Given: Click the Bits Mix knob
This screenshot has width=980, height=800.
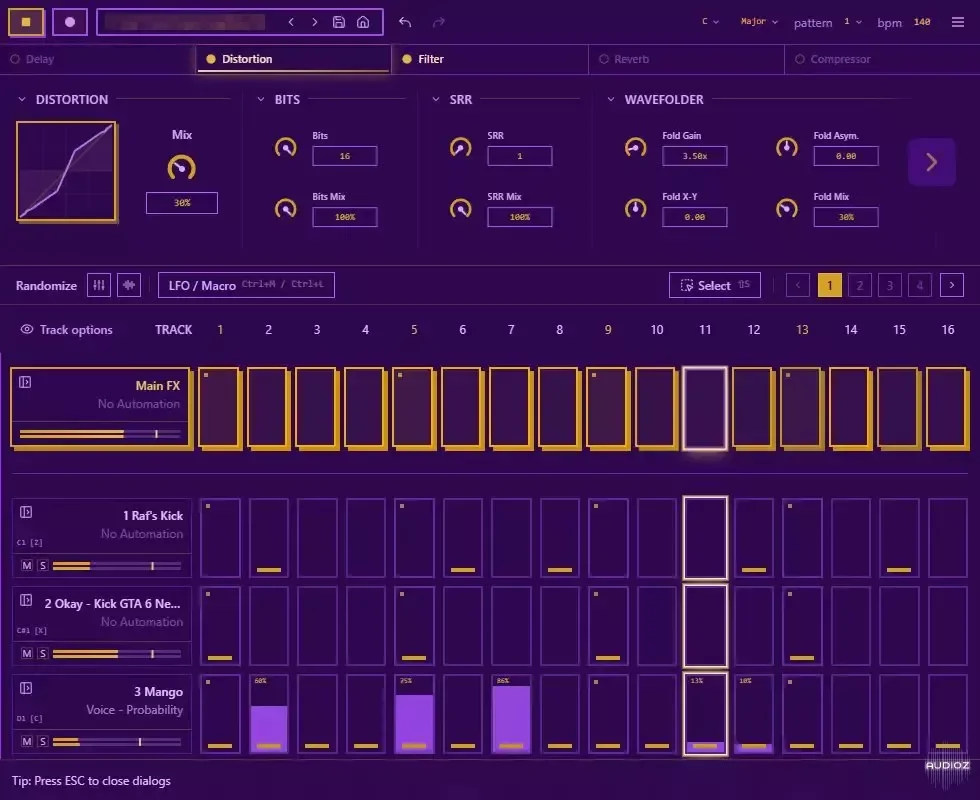Looking at the screenshot, I should click(286, 208).
